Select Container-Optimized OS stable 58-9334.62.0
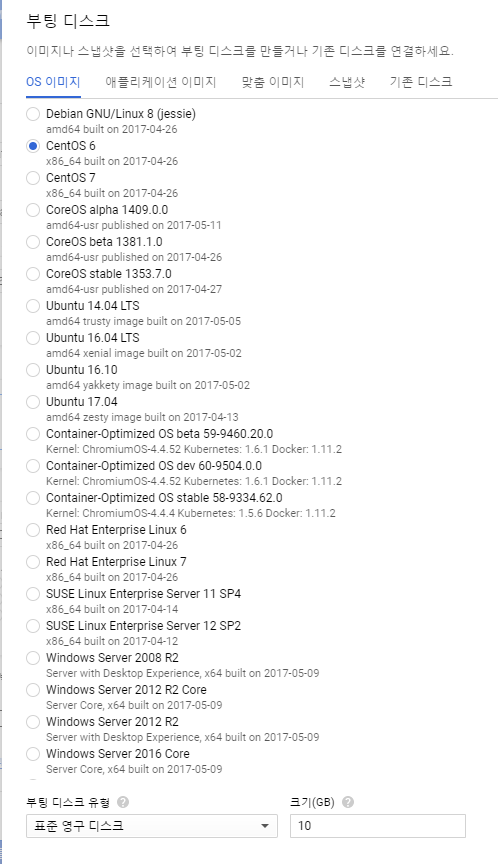 click(x=33, y=498)
